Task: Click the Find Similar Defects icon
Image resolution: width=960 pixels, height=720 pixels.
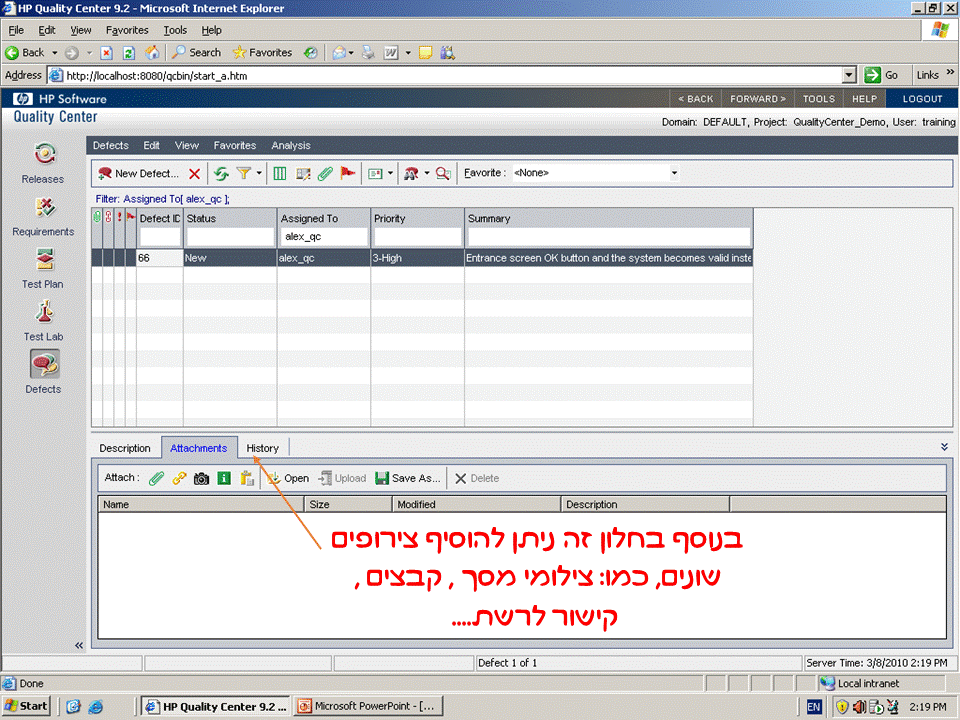Action: (411, 173)
